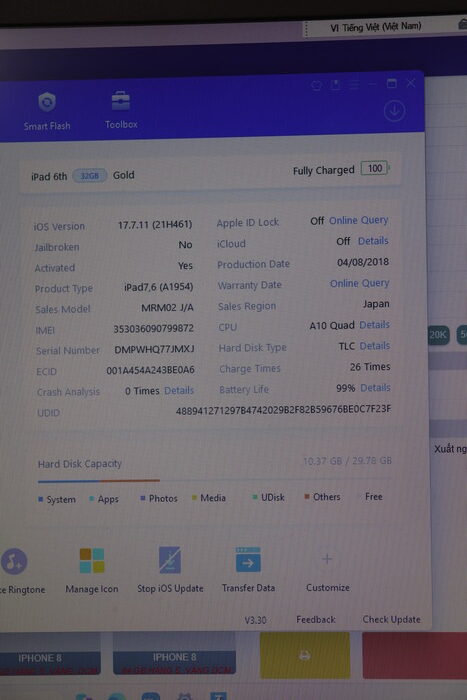Select Product Type iPad7,6 (A1954)
Viewport: 467px width, 700px height.
tap(158, 287)
